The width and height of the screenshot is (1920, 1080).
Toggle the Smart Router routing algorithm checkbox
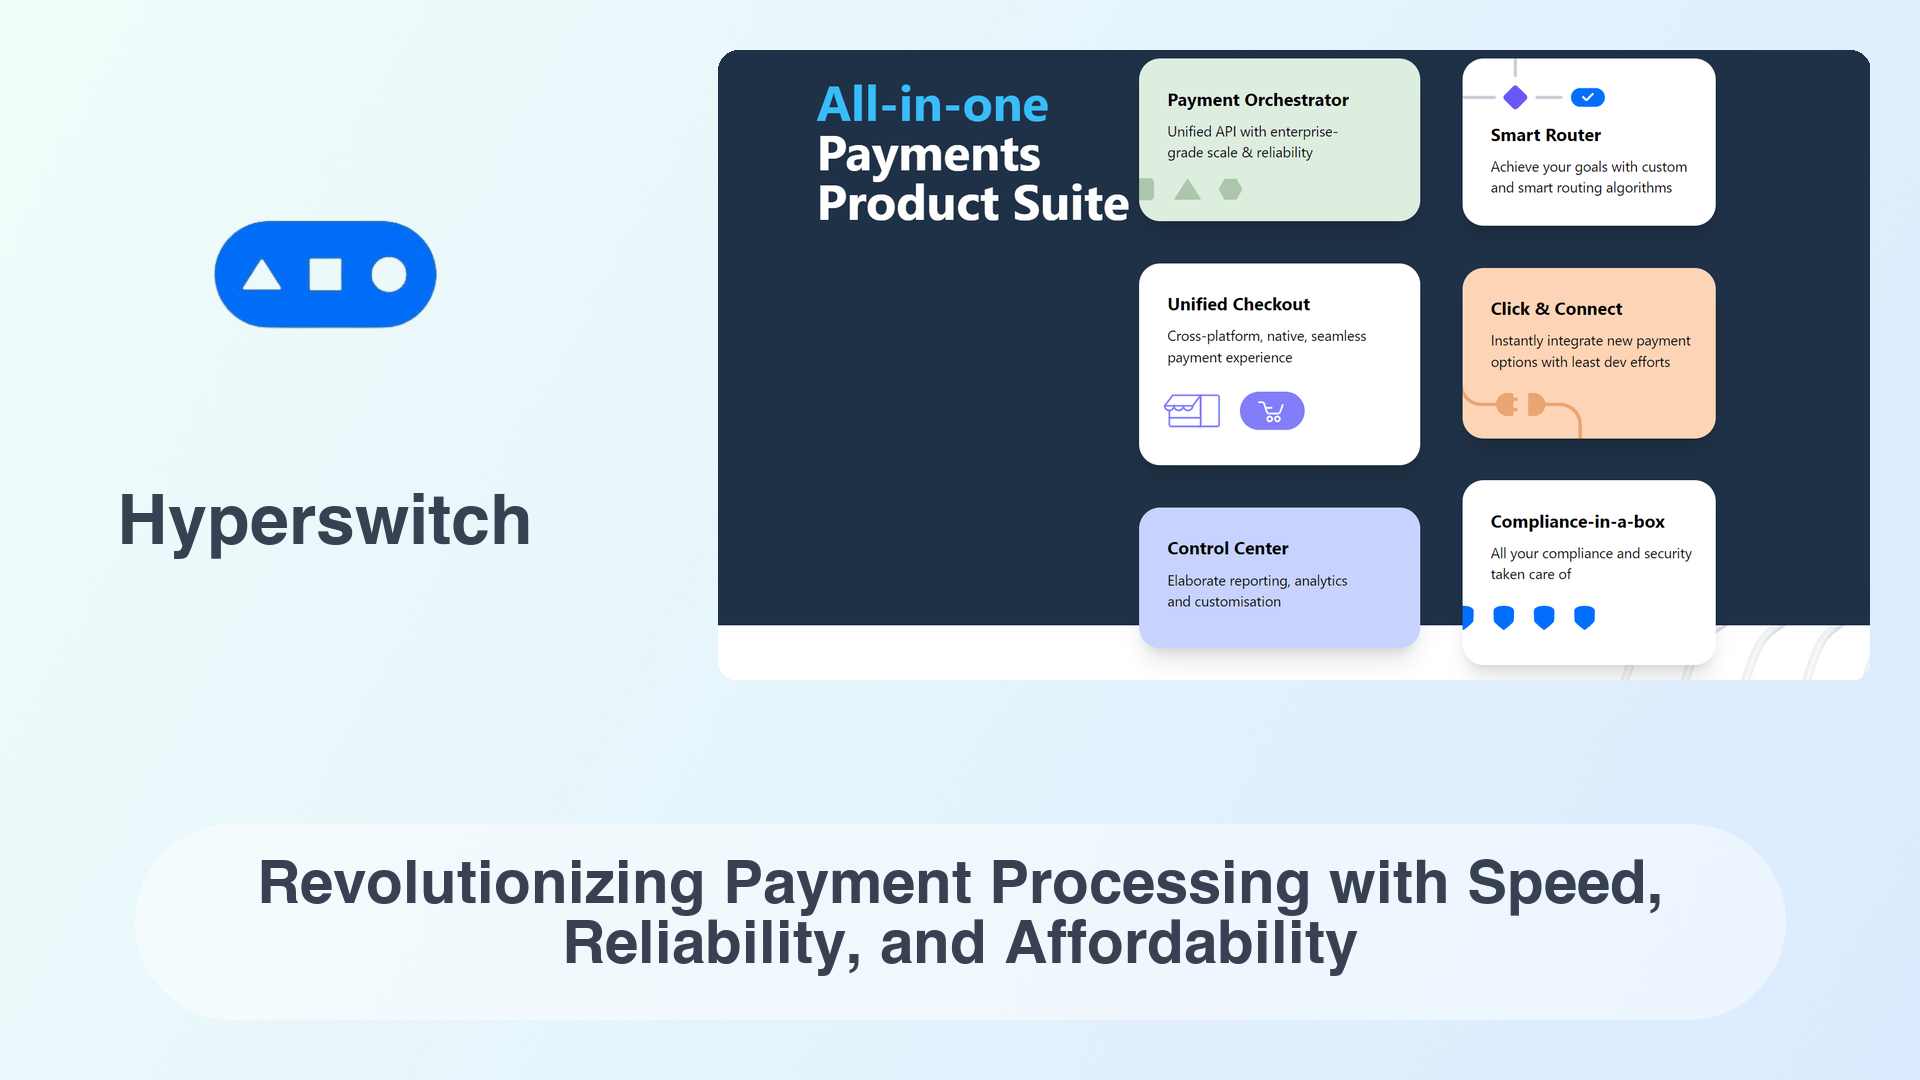pos(1588,96)
